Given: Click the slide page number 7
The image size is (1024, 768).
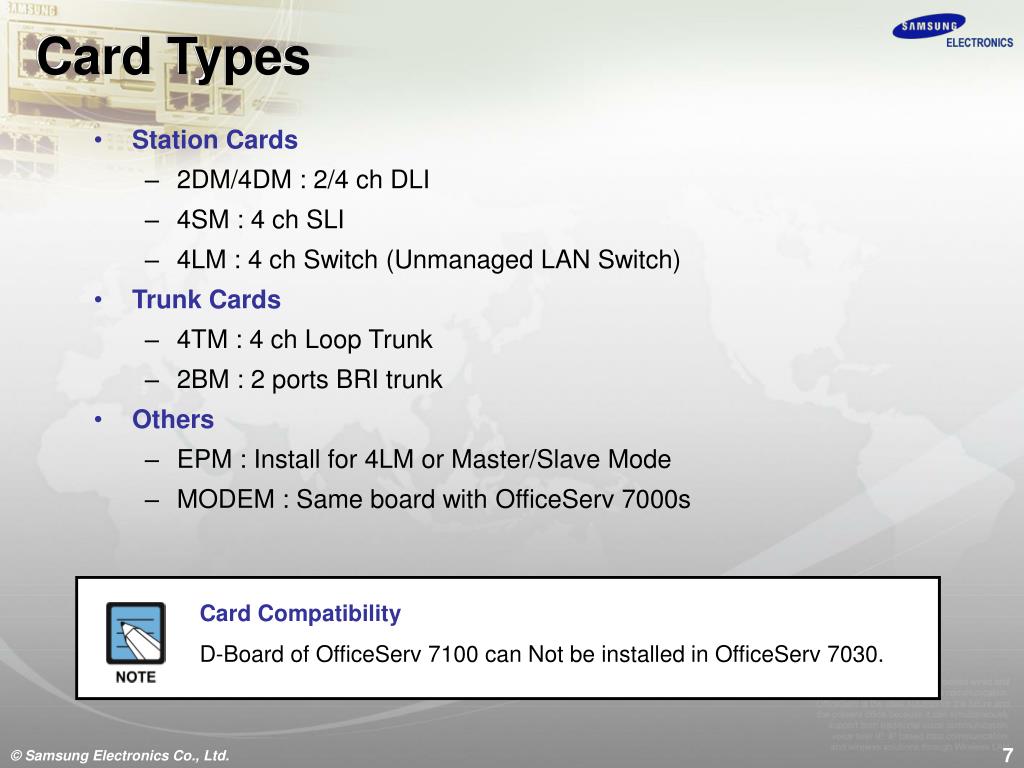Looking at the screenshot, I should pyautogui.click(x=1008, y=754).
